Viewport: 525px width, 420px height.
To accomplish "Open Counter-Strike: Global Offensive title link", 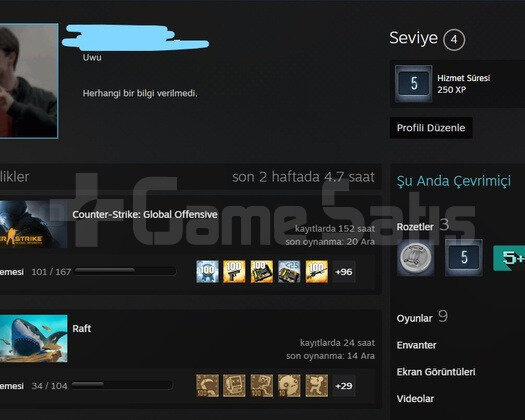I will [145, 214].
